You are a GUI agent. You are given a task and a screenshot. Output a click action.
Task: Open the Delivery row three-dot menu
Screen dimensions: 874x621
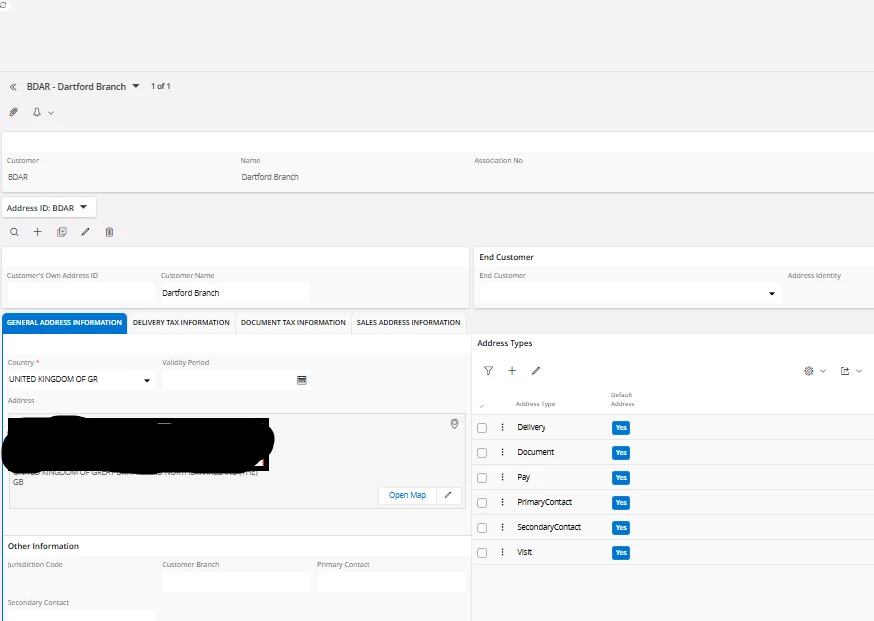point(502,427)
